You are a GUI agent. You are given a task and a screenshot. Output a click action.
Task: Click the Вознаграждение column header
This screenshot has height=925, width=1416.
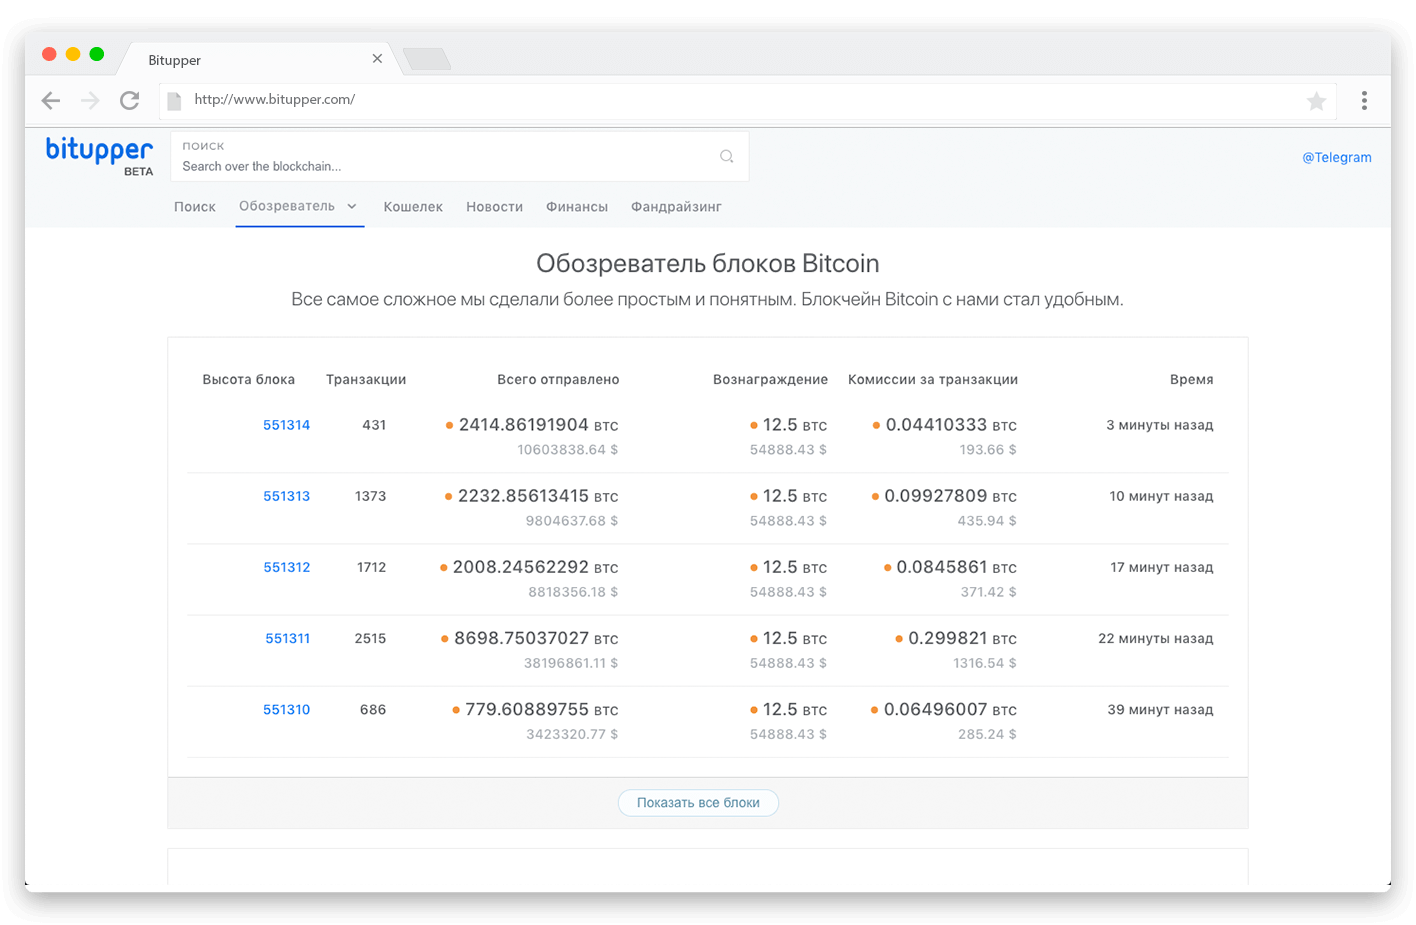point(770,380)
